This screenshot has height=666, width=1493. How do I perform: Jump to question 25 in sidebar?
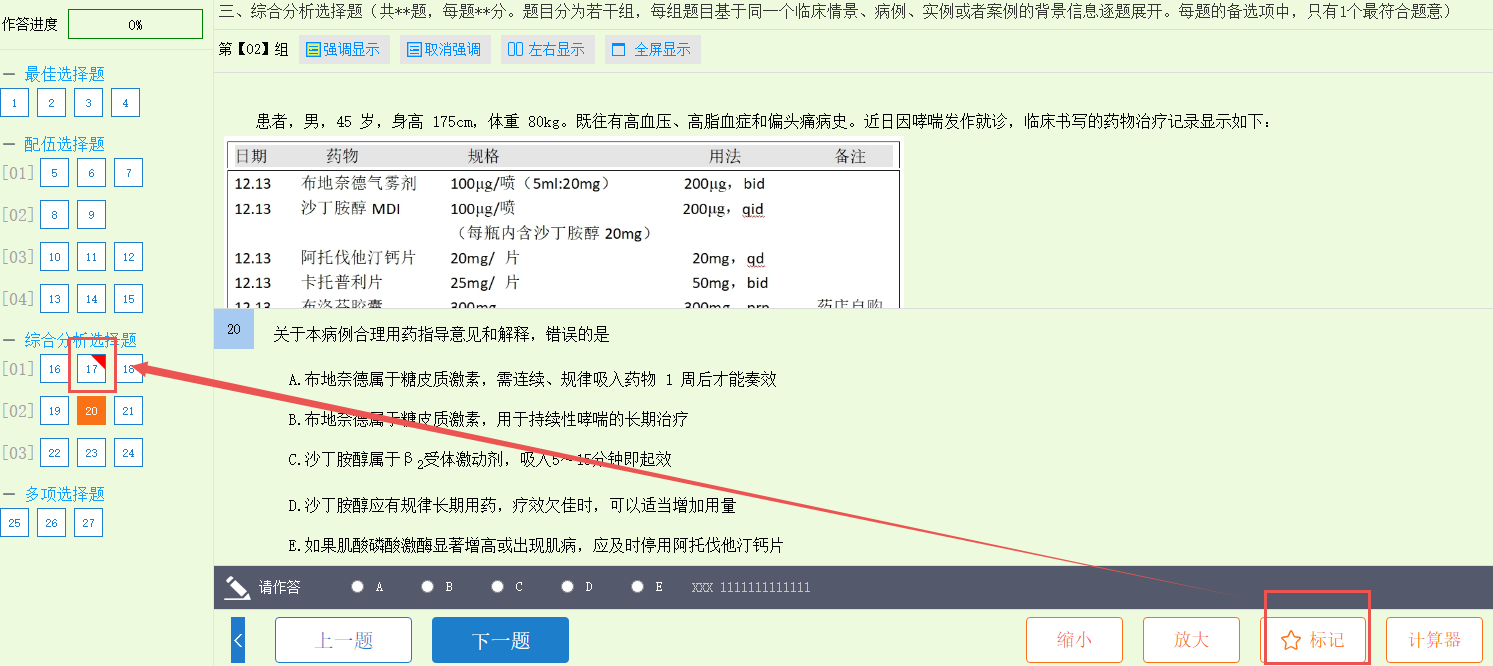click(15, 523)
